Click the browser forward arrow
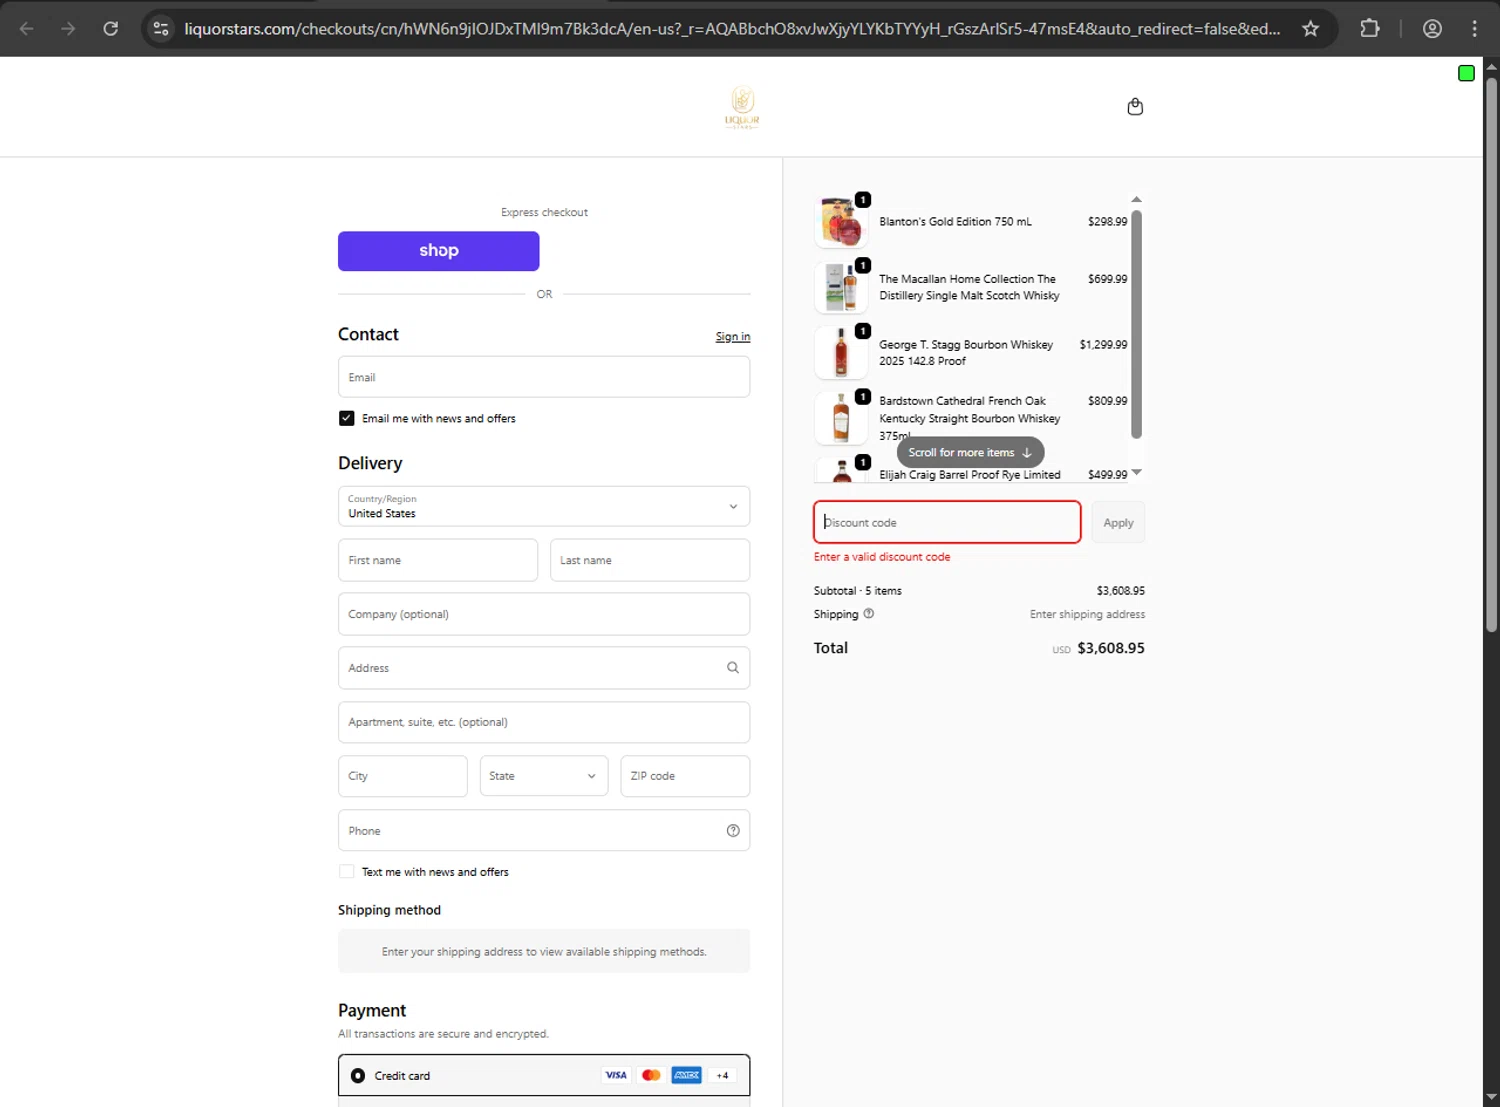The width and height of the screenshot is (1500, 1107). (x=68, y=29)
